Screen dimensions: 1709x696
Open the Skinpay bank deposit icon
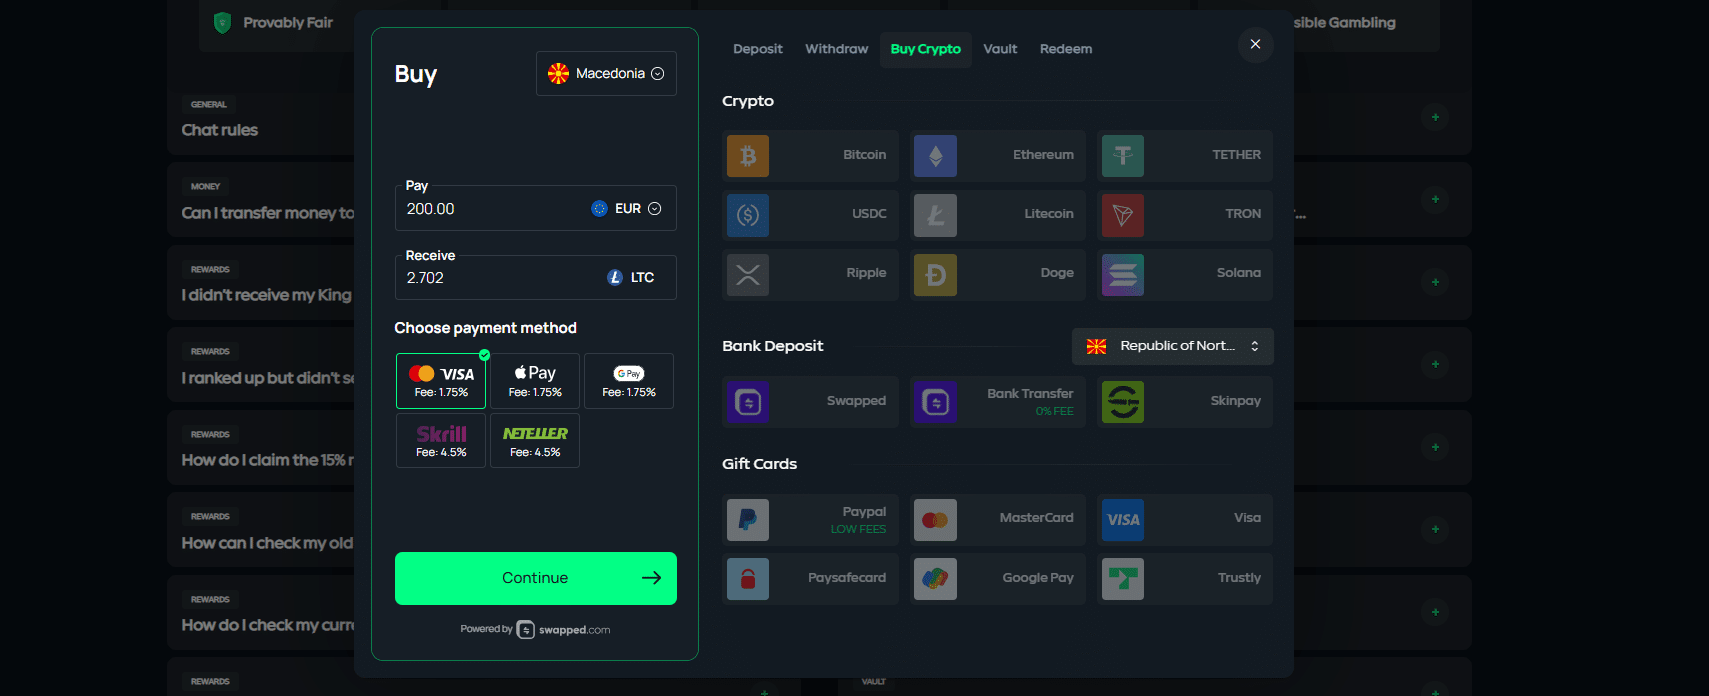pyautogui.click(x=1122, y=402)
